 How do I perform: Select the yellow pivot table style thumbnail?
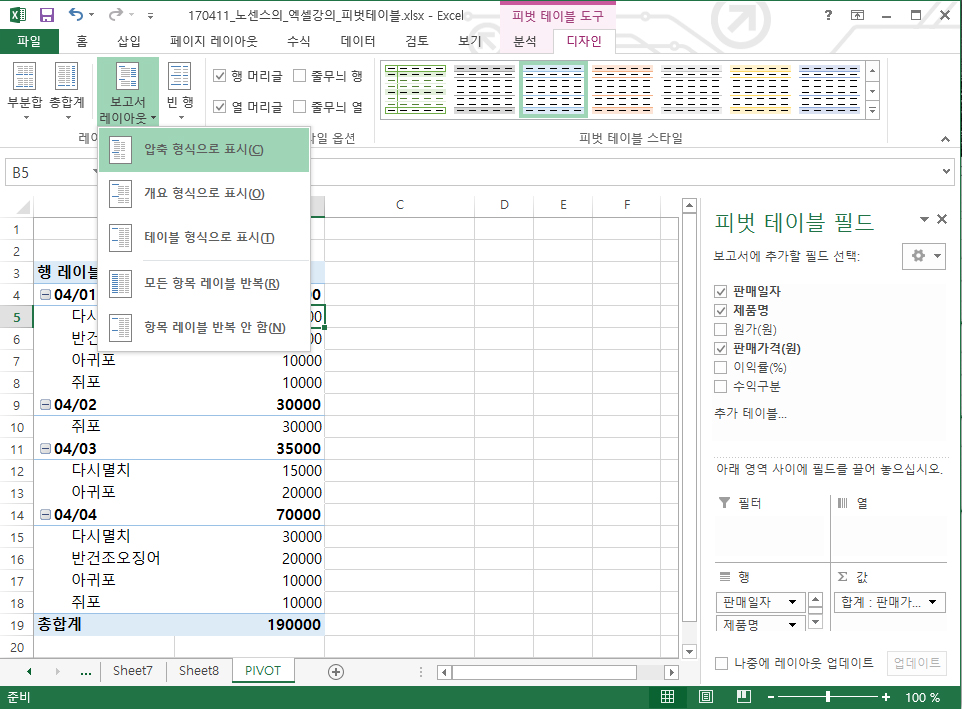click(x=760, y=90)
